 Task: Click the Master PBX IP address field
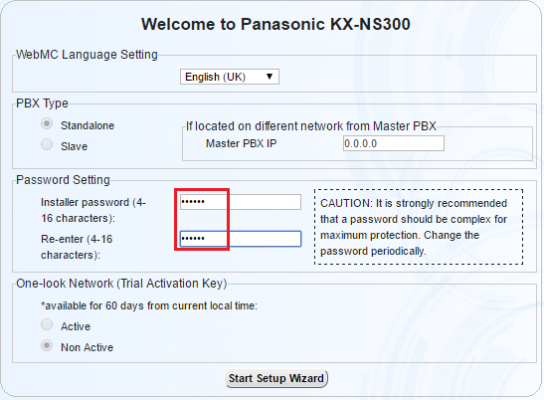(x=393, y=143)
